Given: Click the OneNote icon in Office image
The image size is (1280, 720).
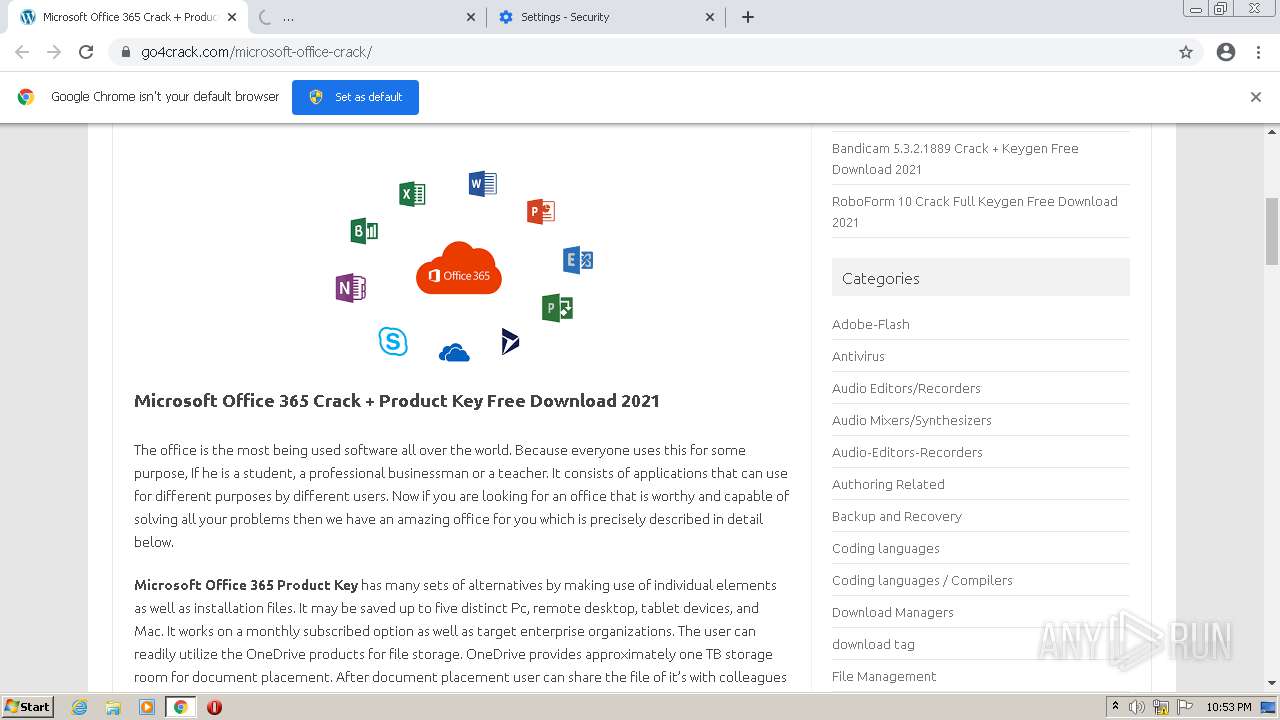Looking at the screenshot, I should (x=351, y=288).
